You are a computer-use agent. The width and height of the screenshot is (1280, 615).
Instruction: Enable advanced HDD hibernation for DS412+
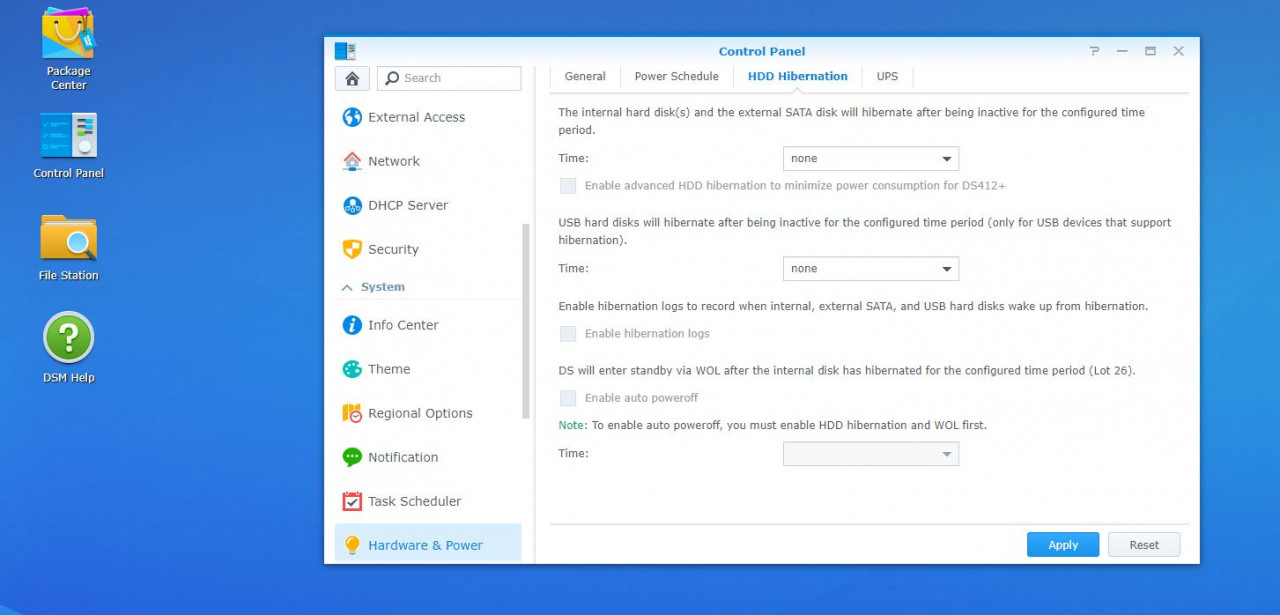pos(568,186)
